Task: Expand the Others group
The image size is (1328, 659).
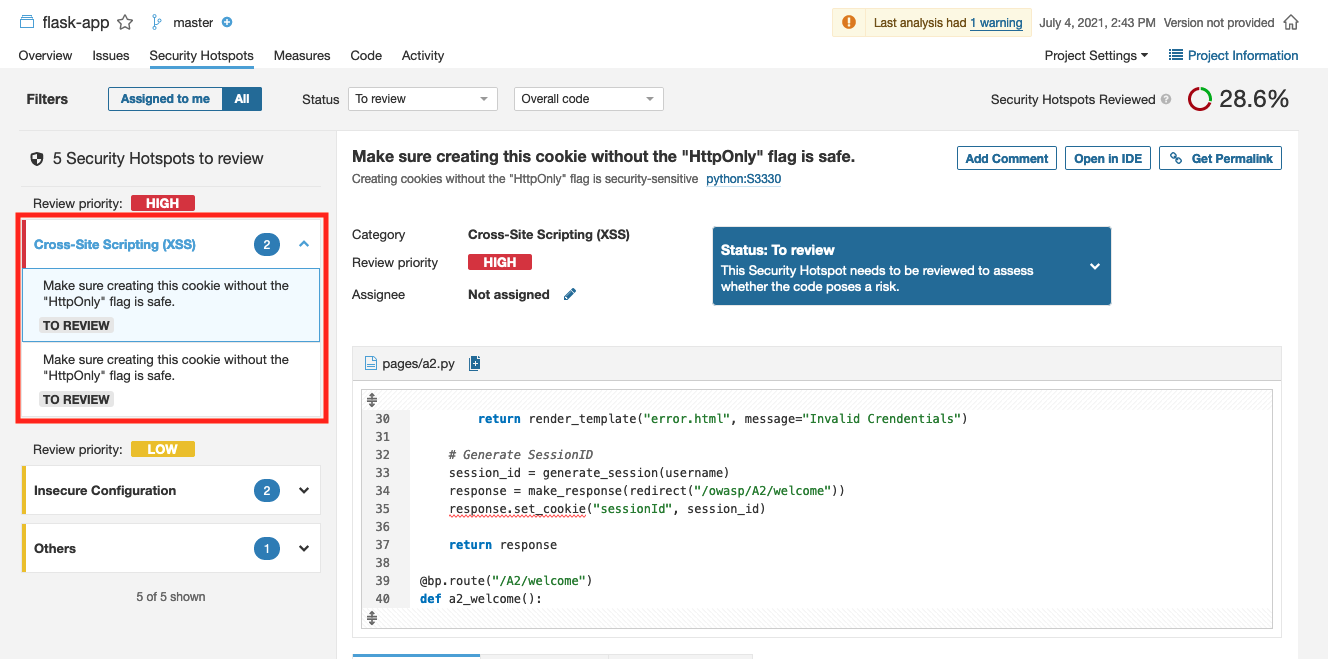Action: coord(304,548)
